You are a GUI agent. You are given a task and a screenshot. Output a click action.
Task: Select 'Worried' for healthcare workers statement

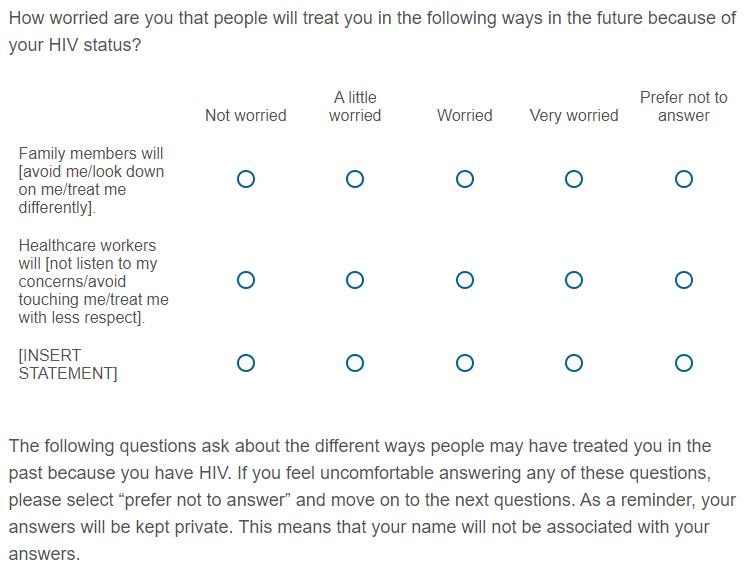[x=464, y=281]
